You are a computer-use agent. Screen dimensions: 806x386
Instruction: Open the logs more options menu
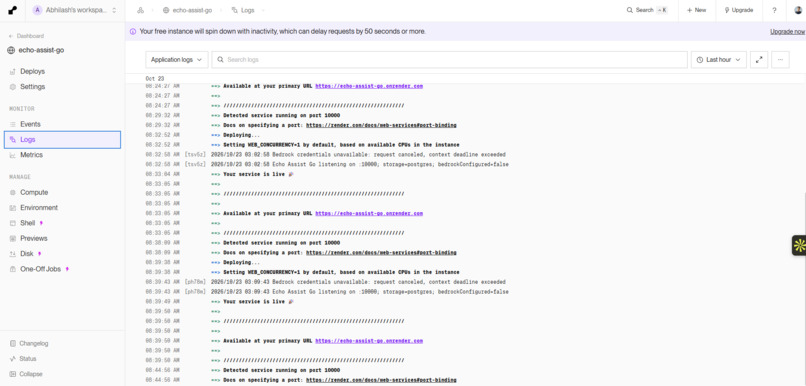coord(780,60)
